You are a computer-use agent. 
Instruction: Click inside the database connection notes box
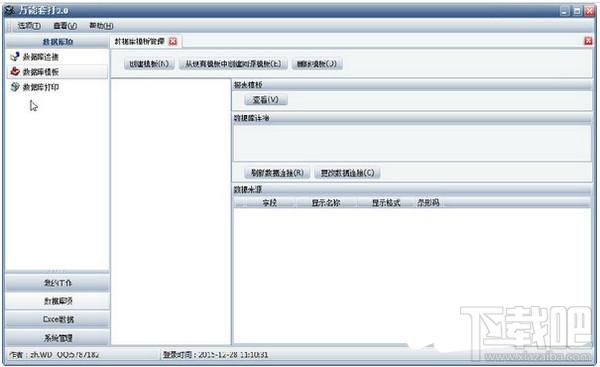click(412, 143)
